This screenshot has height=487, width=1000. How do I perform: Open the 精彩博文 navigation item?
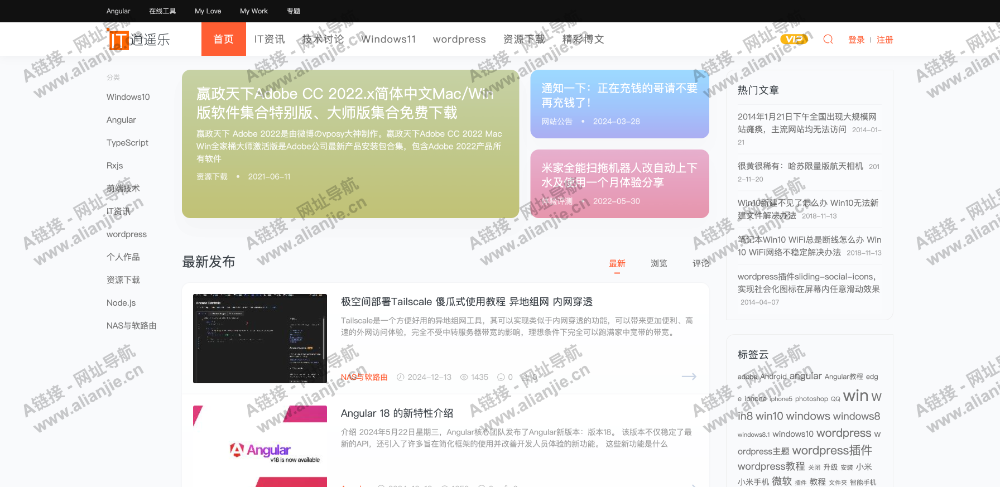[583, 39]
